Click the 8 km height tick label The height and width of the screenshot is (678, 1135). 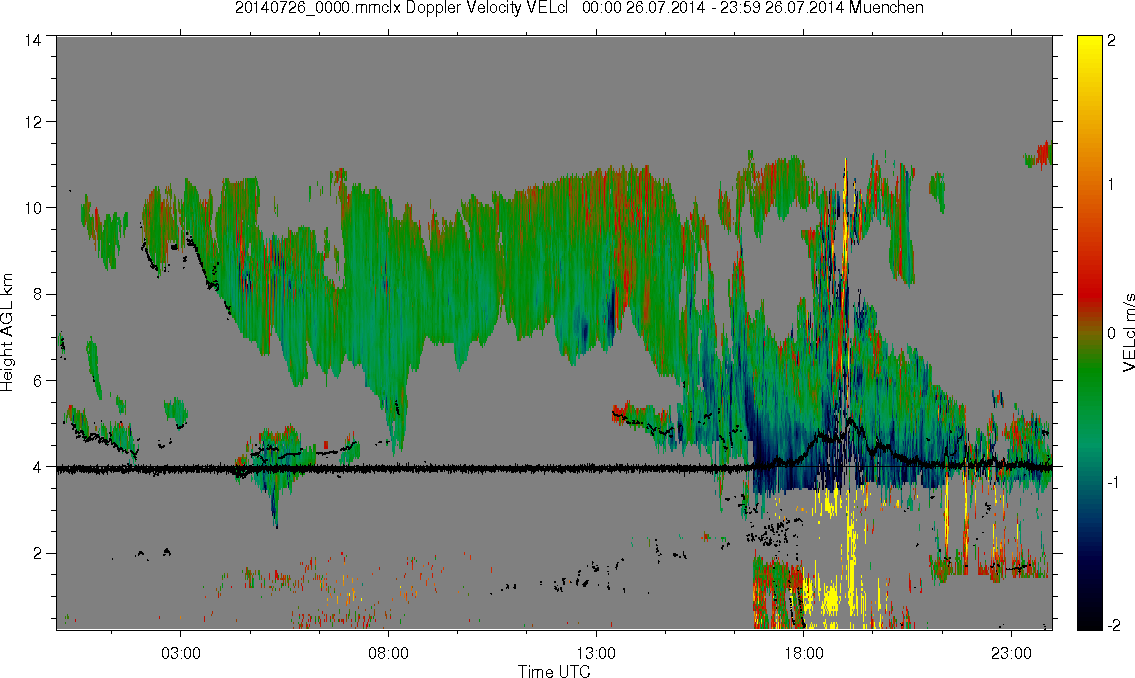(36, 294)
